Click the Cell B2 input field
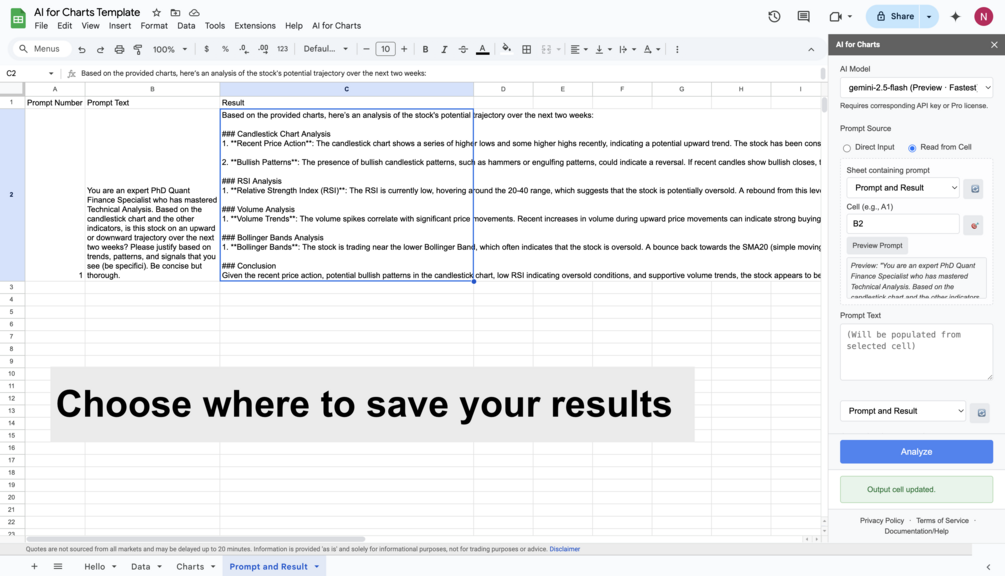The height and width of the screenshot is (576, 1005). 902,224
